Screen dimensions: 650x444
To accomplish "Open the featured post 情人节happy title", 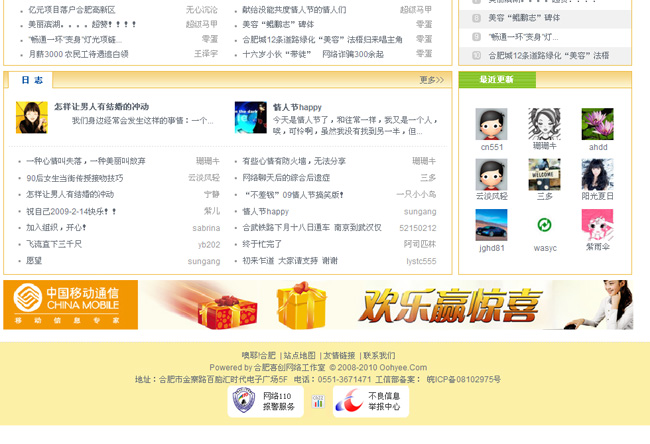I will coord(297,107).
